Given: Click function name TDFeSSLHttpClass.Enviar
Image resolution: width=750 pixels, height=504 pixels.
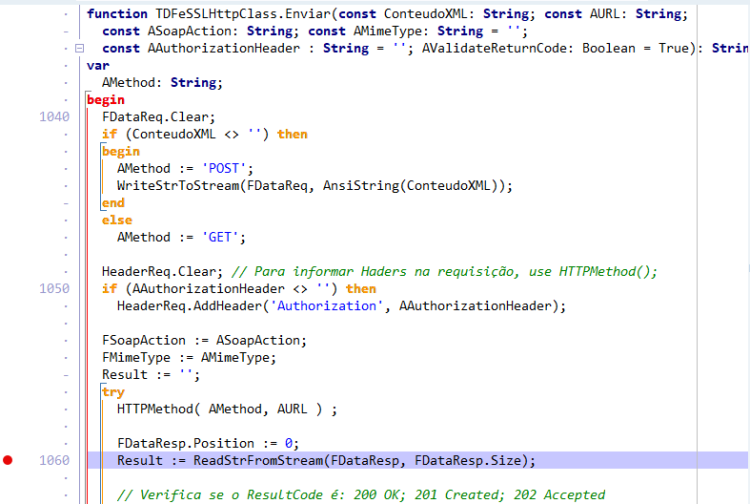Looking at the screenshot, I should coord(244,14).
